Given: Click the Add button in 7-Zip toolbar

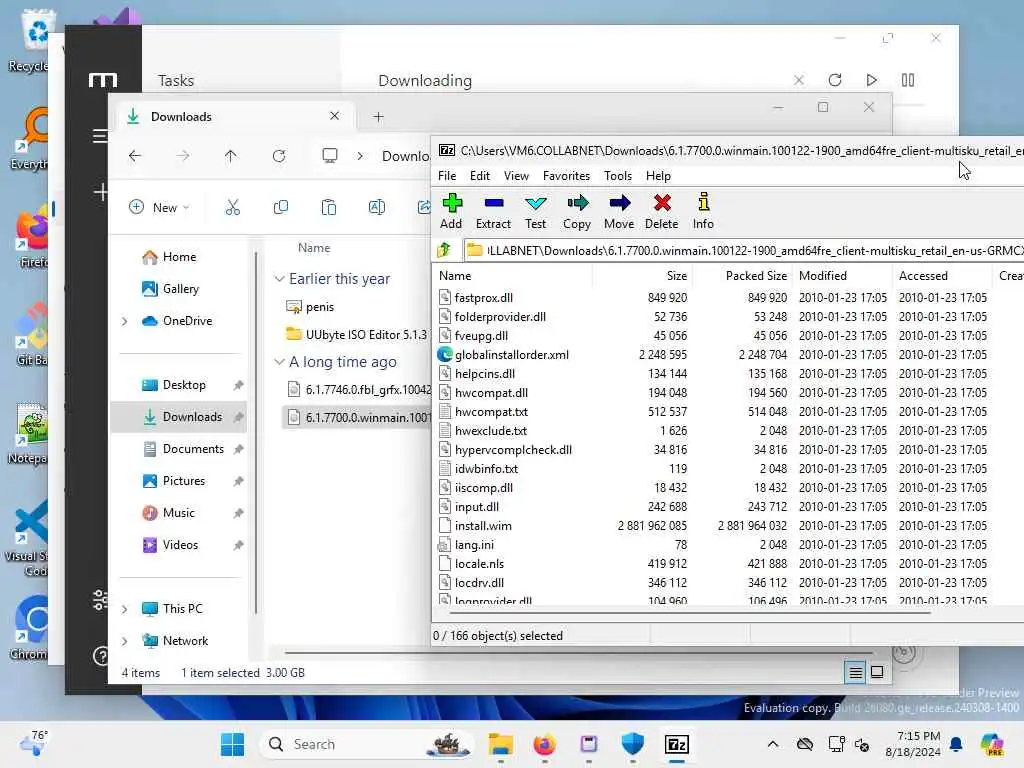Looking at the screenshot, I should [451, 212].
